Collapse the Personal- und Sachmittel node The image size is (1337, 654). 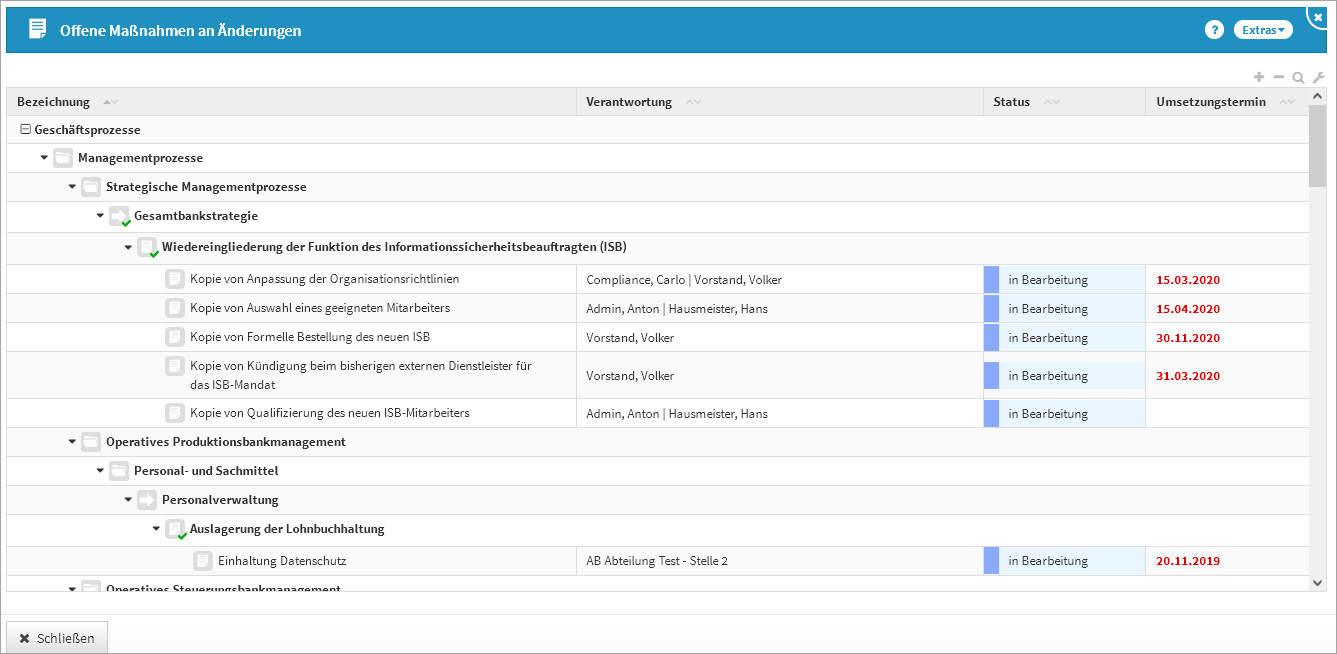100,471
